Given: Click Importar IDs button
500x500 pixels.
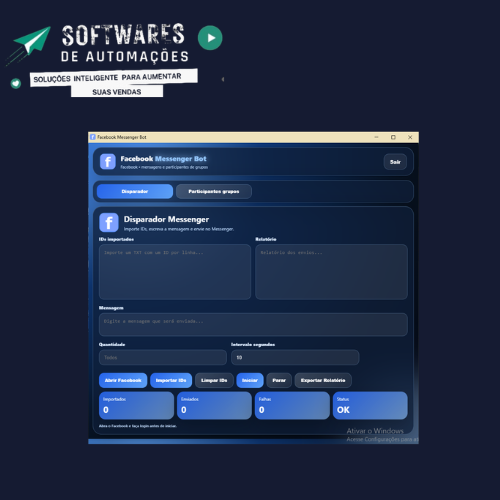Looking at the screenshot, I should pos(171,380).
